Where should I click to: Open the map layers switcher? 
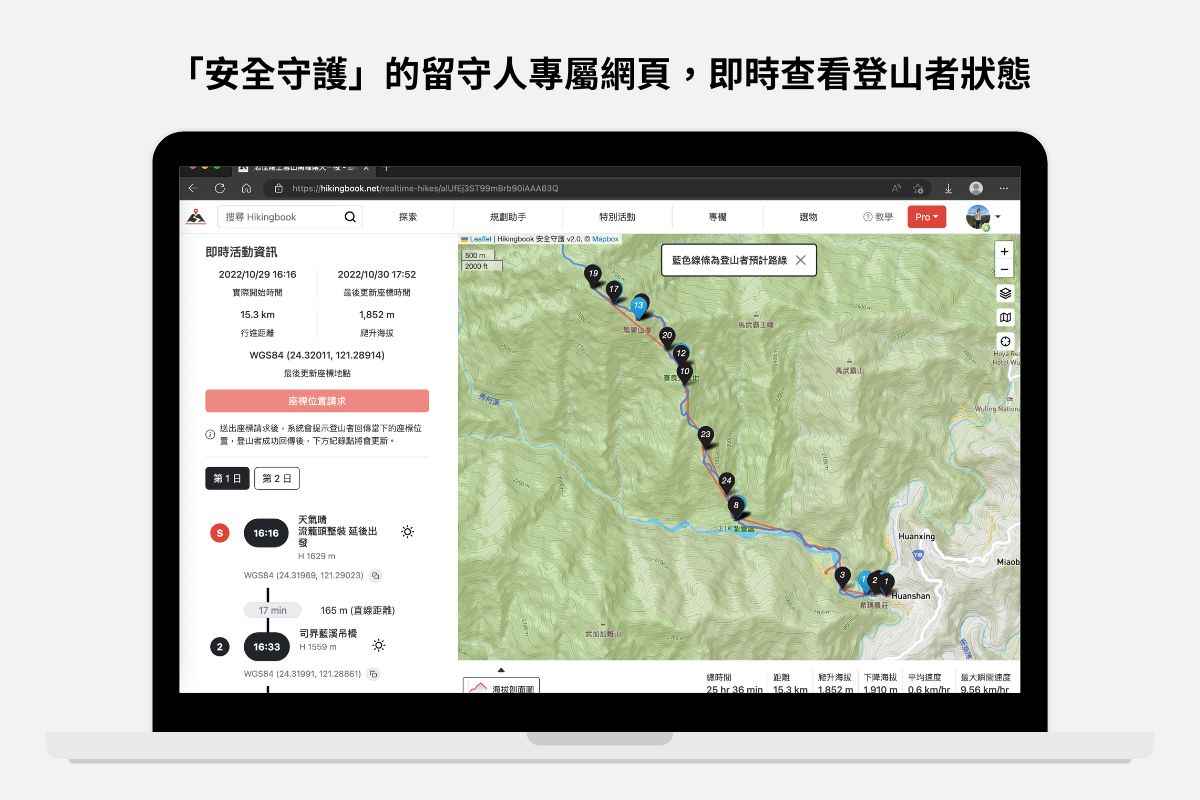point(1005,293)
